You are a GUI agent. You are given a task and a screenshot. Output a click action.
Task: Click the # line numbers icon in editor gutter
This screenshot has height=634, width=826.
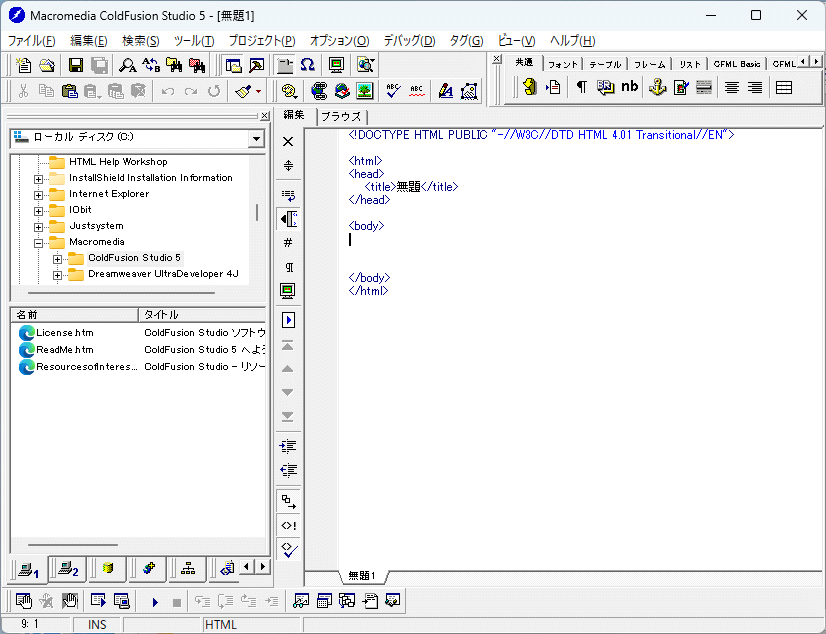point(288,243)
